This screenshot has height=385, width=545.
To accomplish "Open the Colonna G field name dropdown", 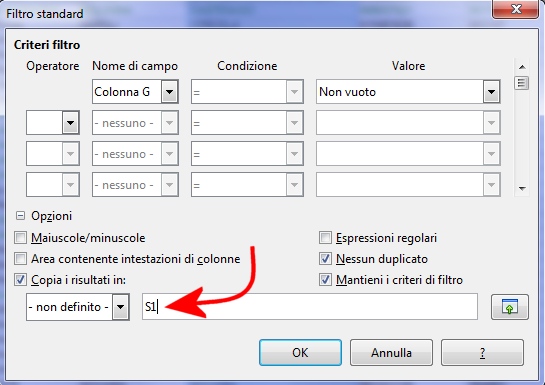I will [x=170, y=92].
